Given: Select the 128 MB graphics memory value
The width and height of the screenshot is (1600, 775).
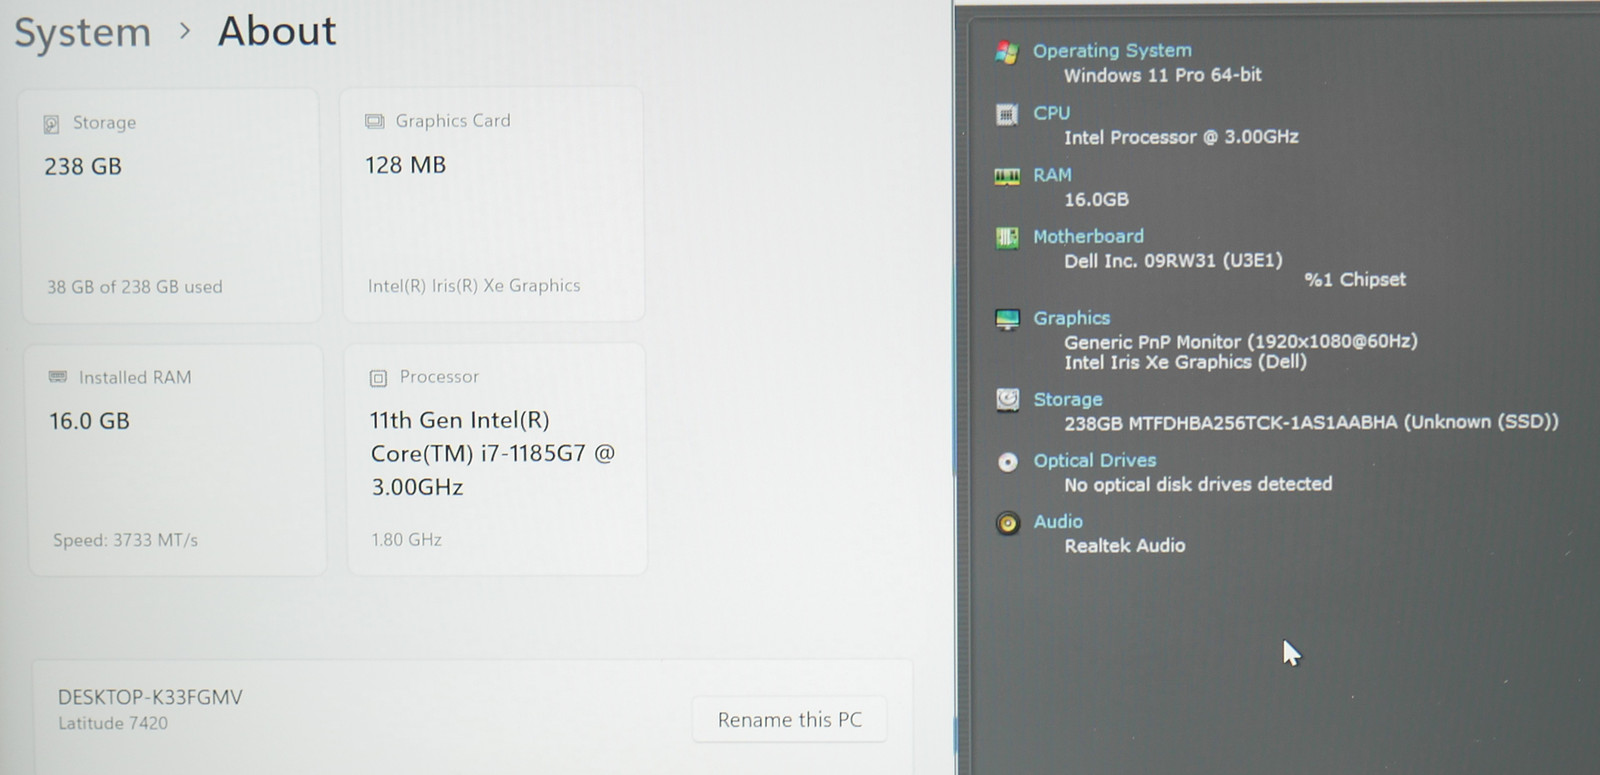Looking at the screenshot, I should [x=405, y=165].
